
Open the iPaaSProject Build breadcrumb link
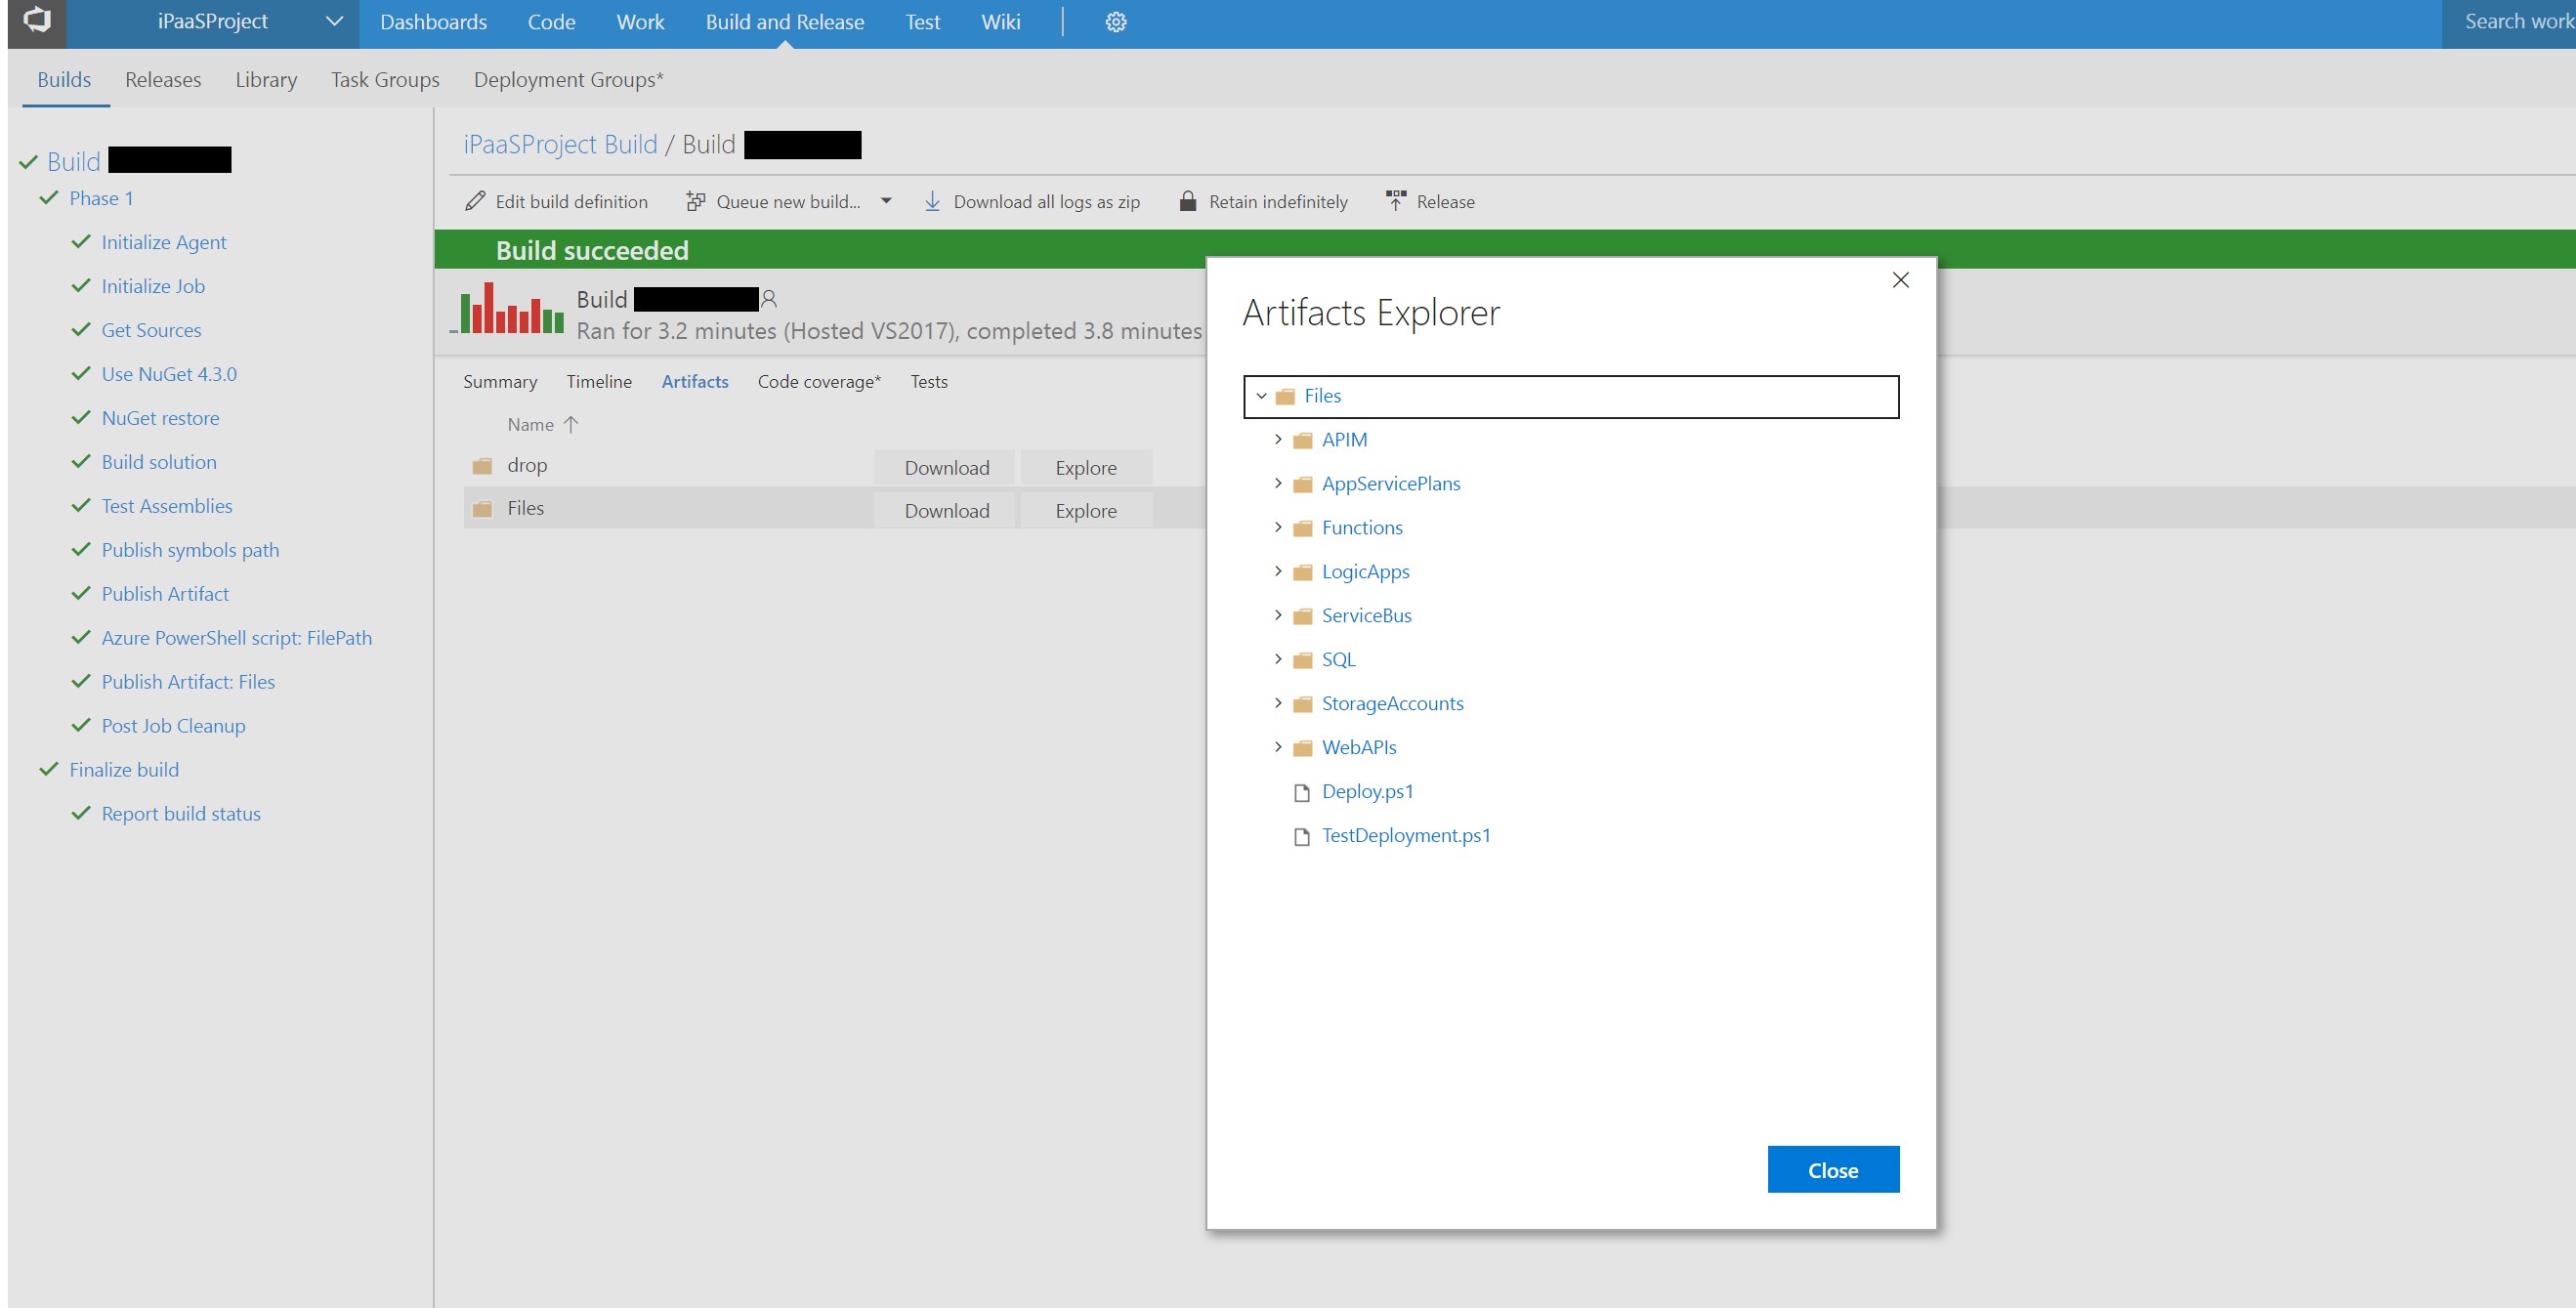click(x=560, y=144)
